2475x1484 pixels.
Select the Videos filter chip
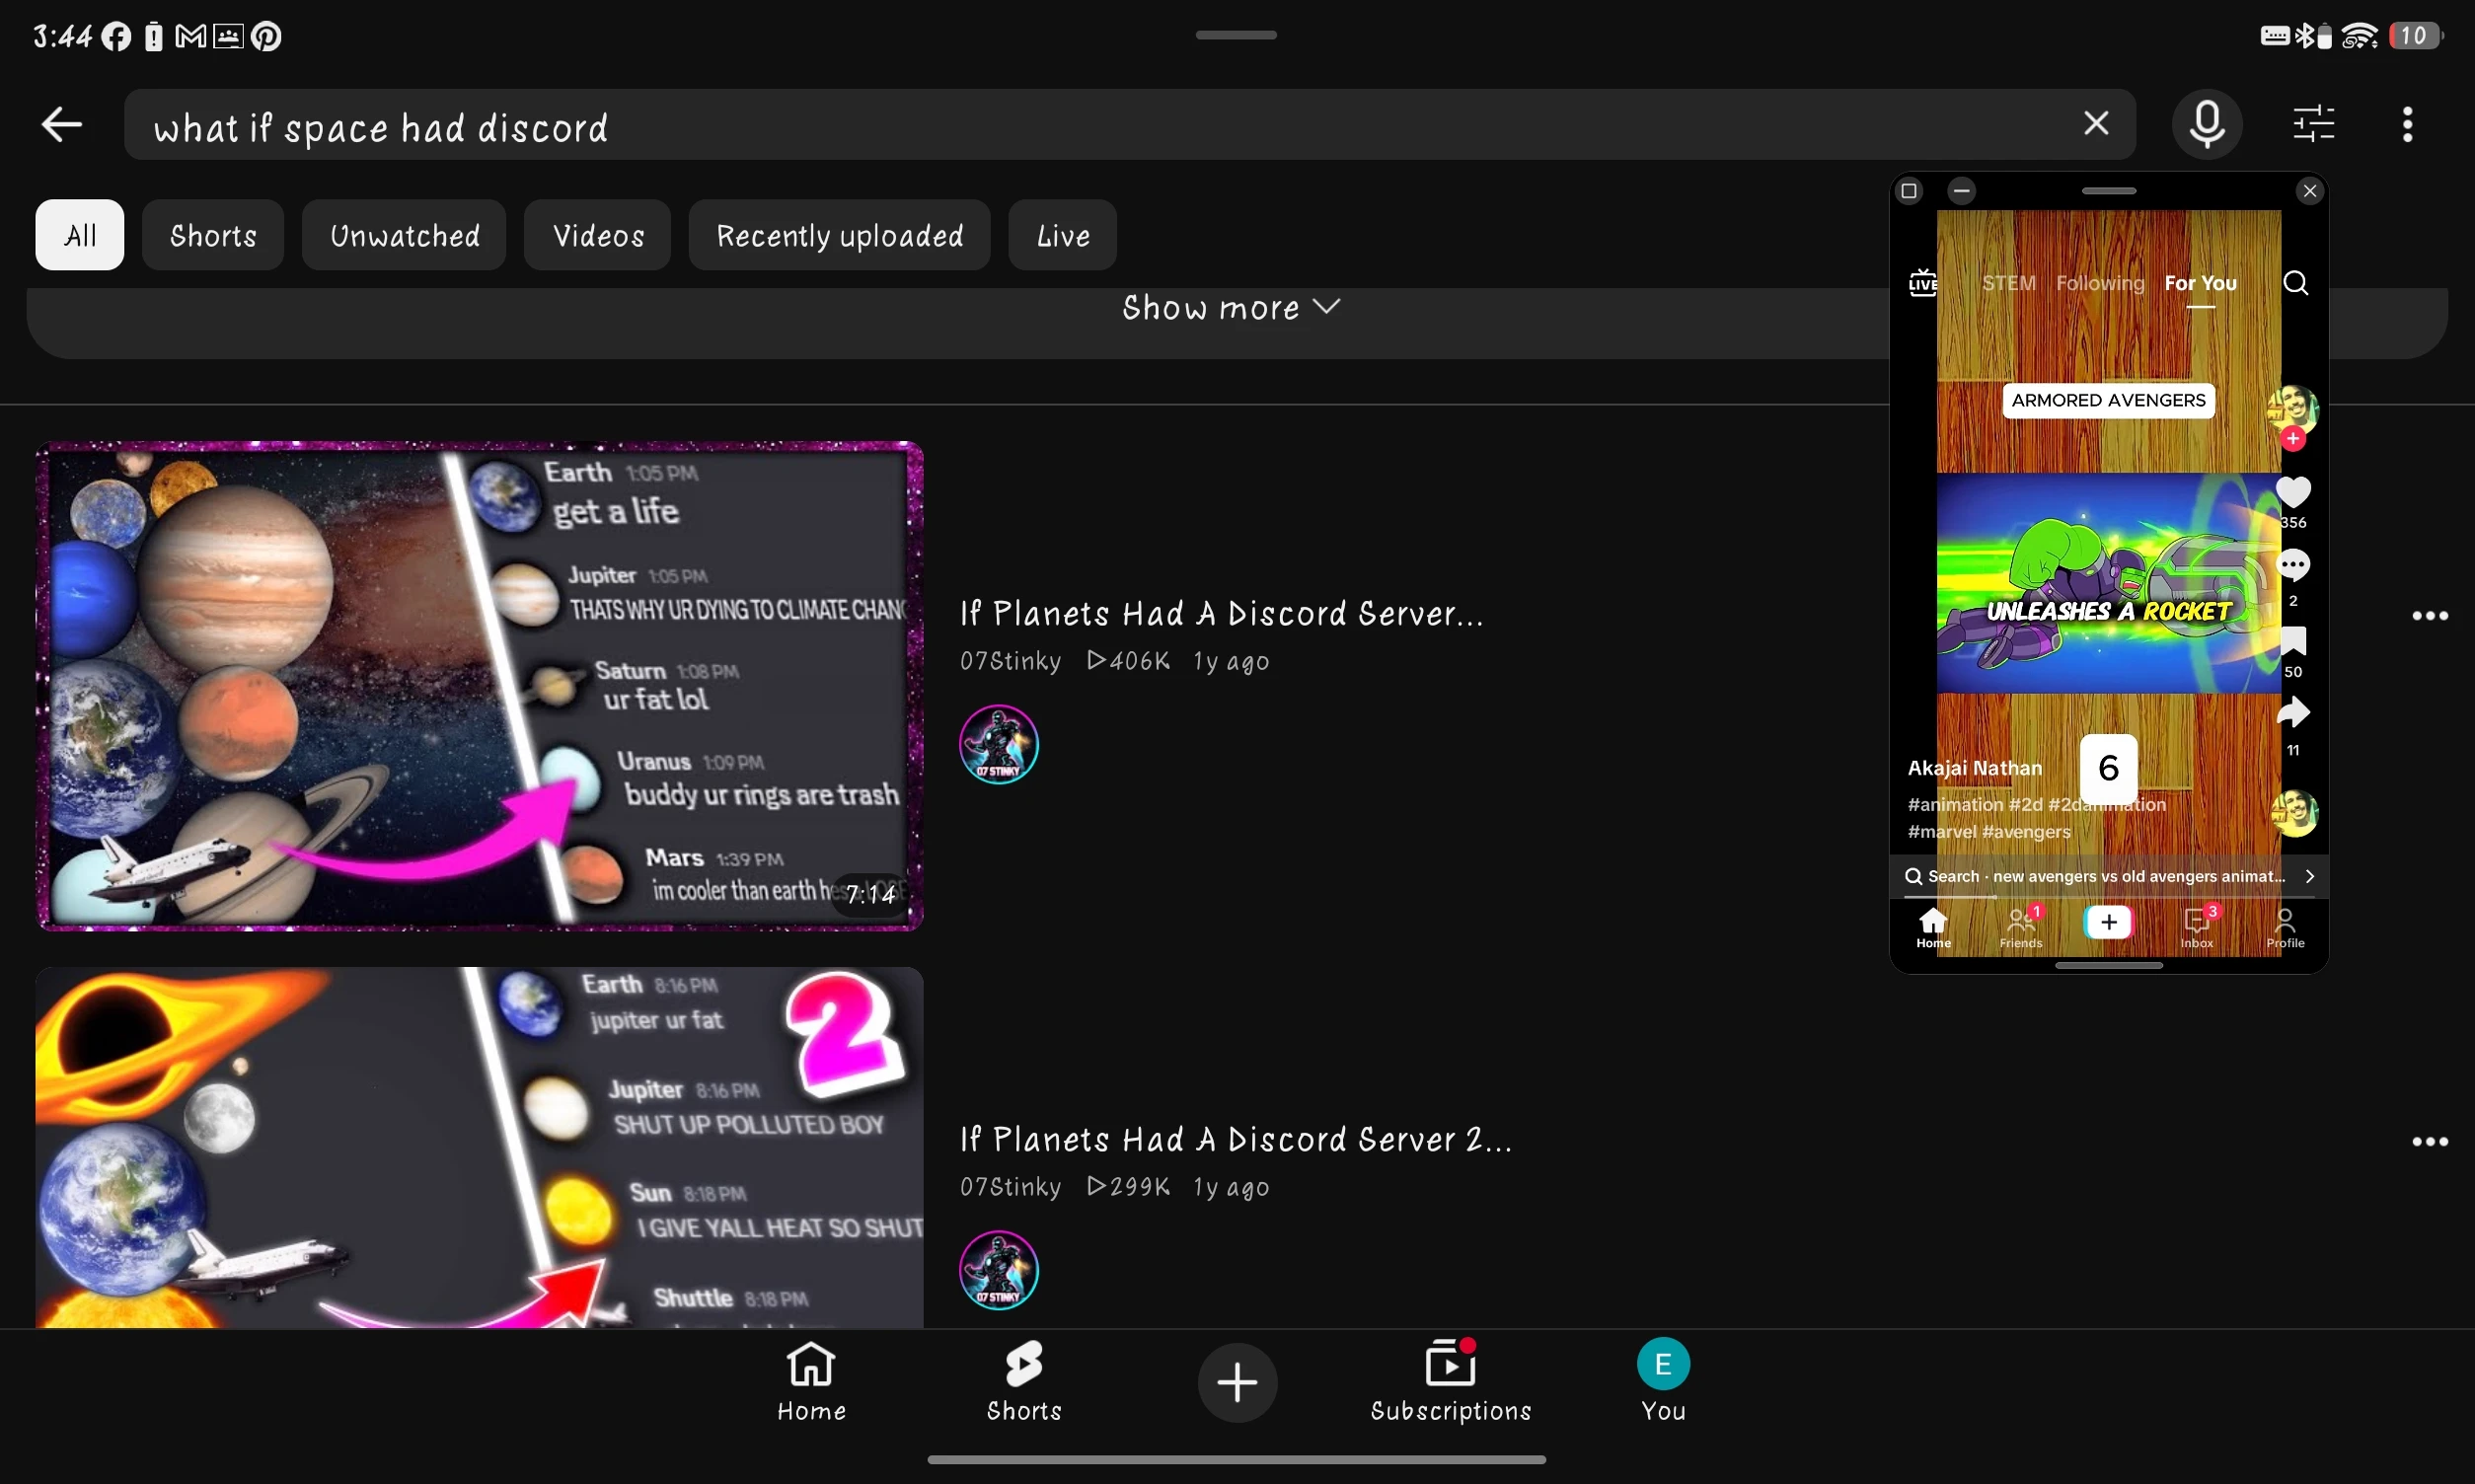598,235
